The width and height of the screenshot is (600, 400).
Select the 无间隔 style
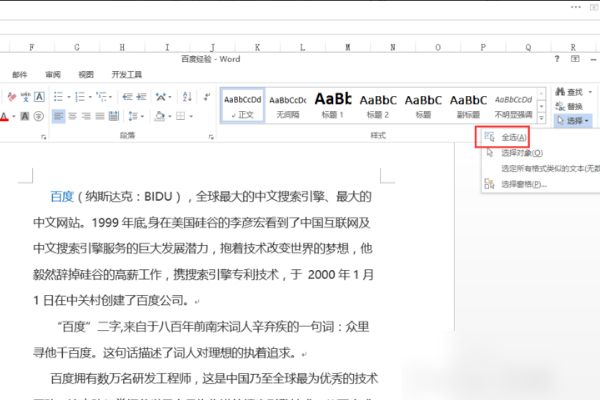tap(288, 105)
